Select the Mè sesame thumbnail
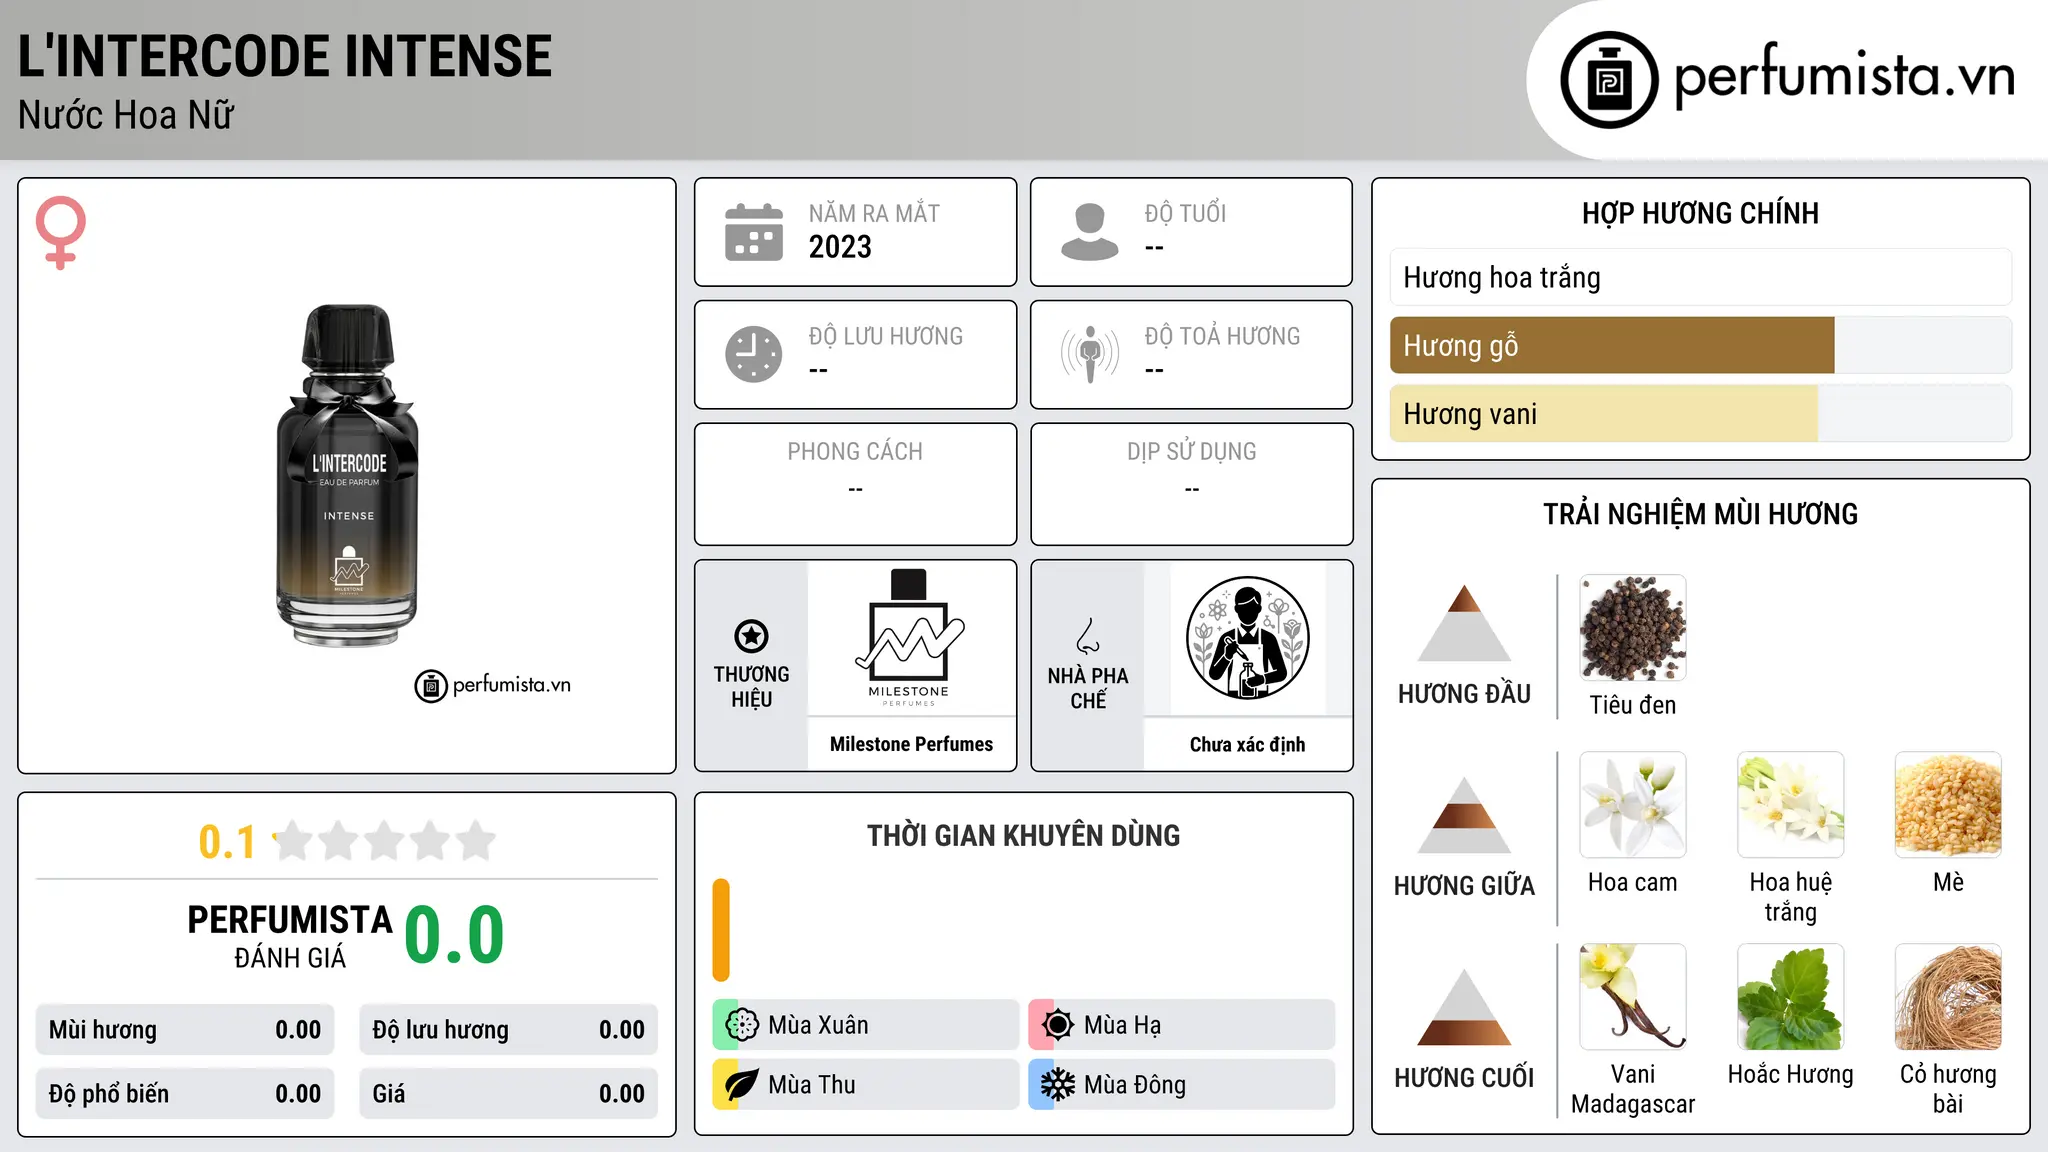The width and height of the screenshot is (2048, 1152). [1948, 805]
